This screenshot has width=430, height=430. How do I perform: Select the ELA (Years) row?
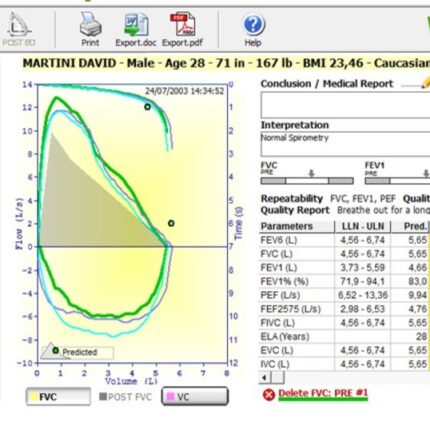click(345, 337)
